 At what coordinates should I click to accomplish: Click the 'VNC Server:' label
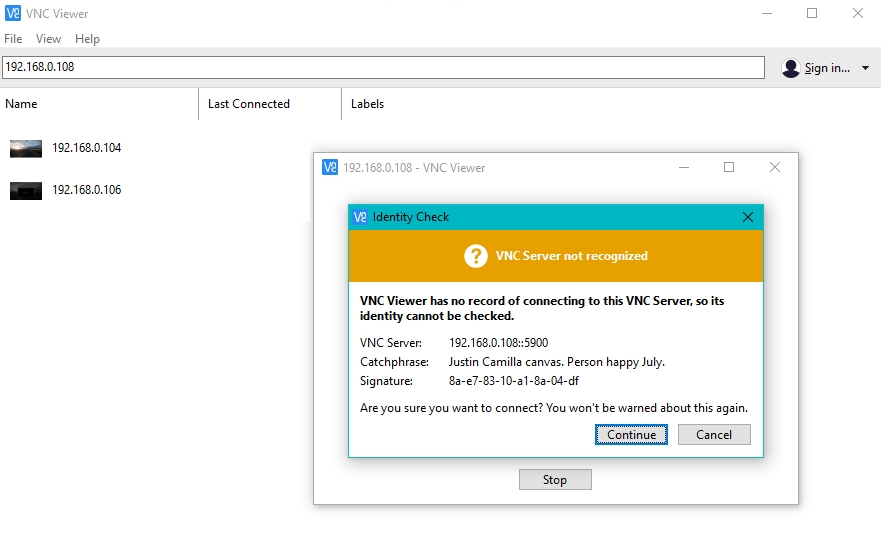391,343
